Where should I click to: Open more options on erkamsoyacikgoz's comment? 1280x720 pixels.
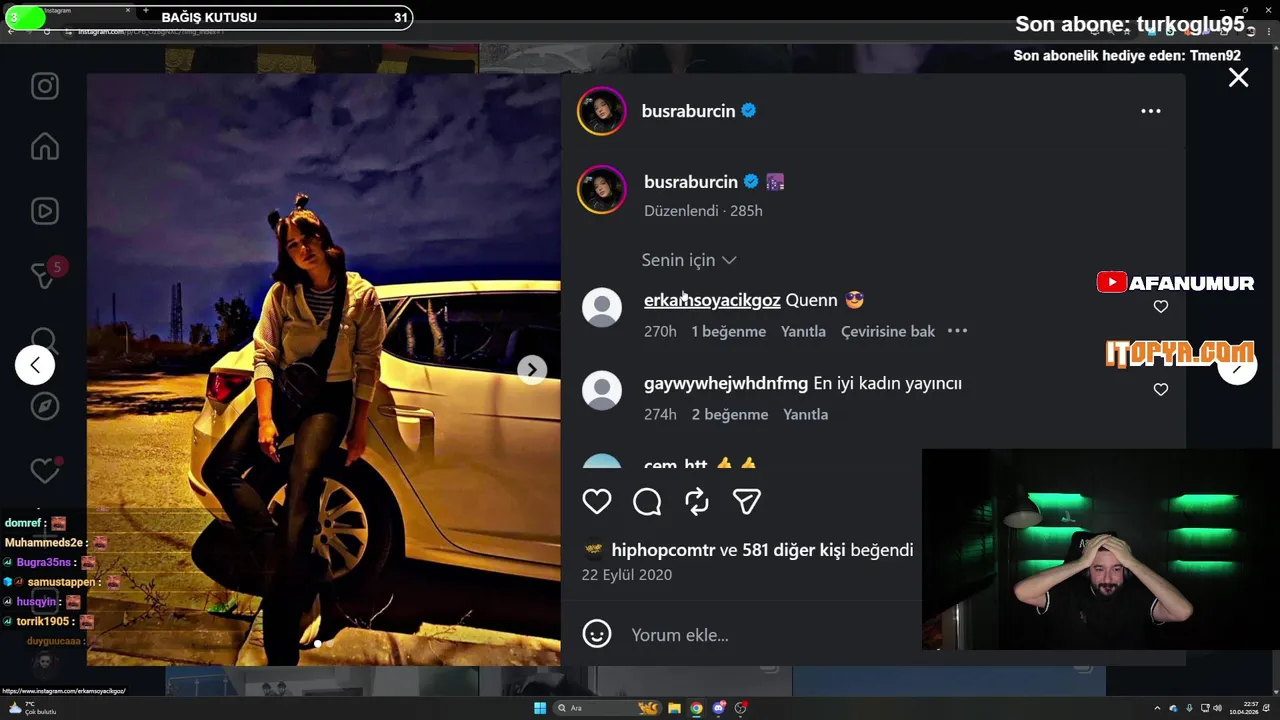click(957, 331)
